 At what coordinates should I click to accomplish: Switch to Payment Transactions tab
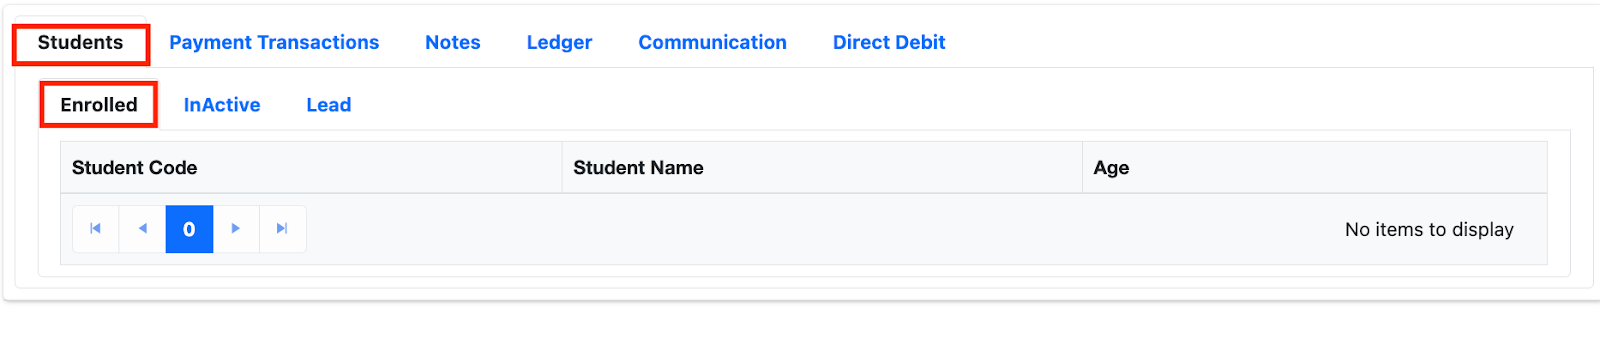click(274, 43)
